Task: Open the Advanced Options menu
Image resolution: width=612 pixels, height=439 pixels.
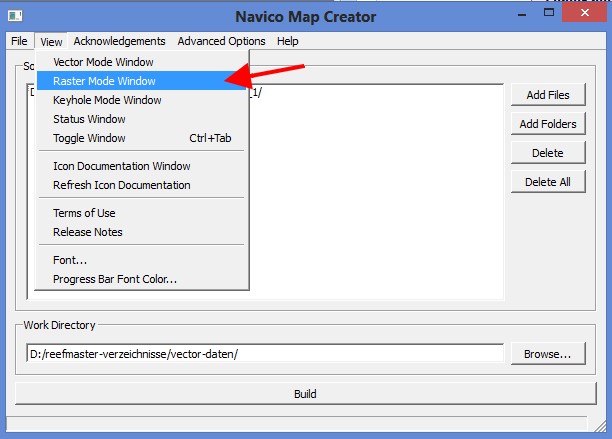Action: click(221, 41)
